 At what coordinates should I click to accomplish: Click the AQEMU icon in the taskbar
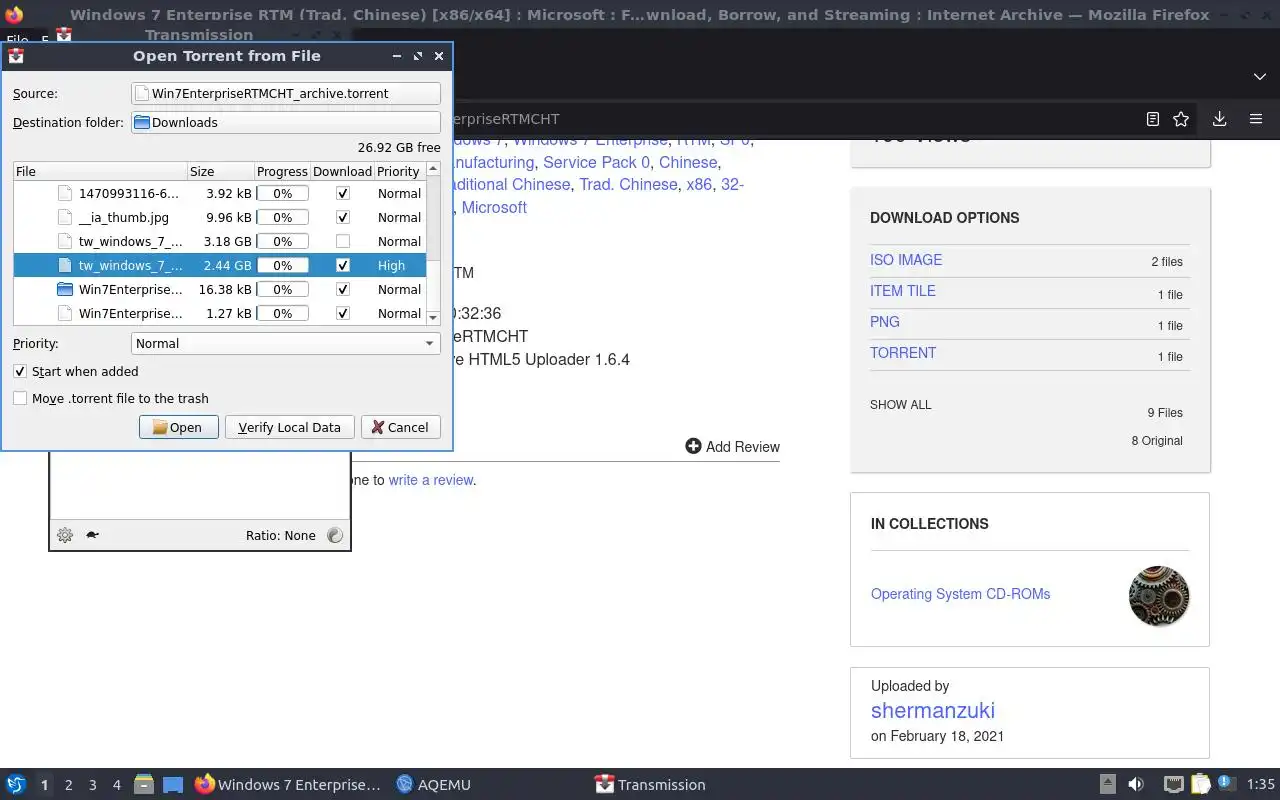[x=405, y=785]
